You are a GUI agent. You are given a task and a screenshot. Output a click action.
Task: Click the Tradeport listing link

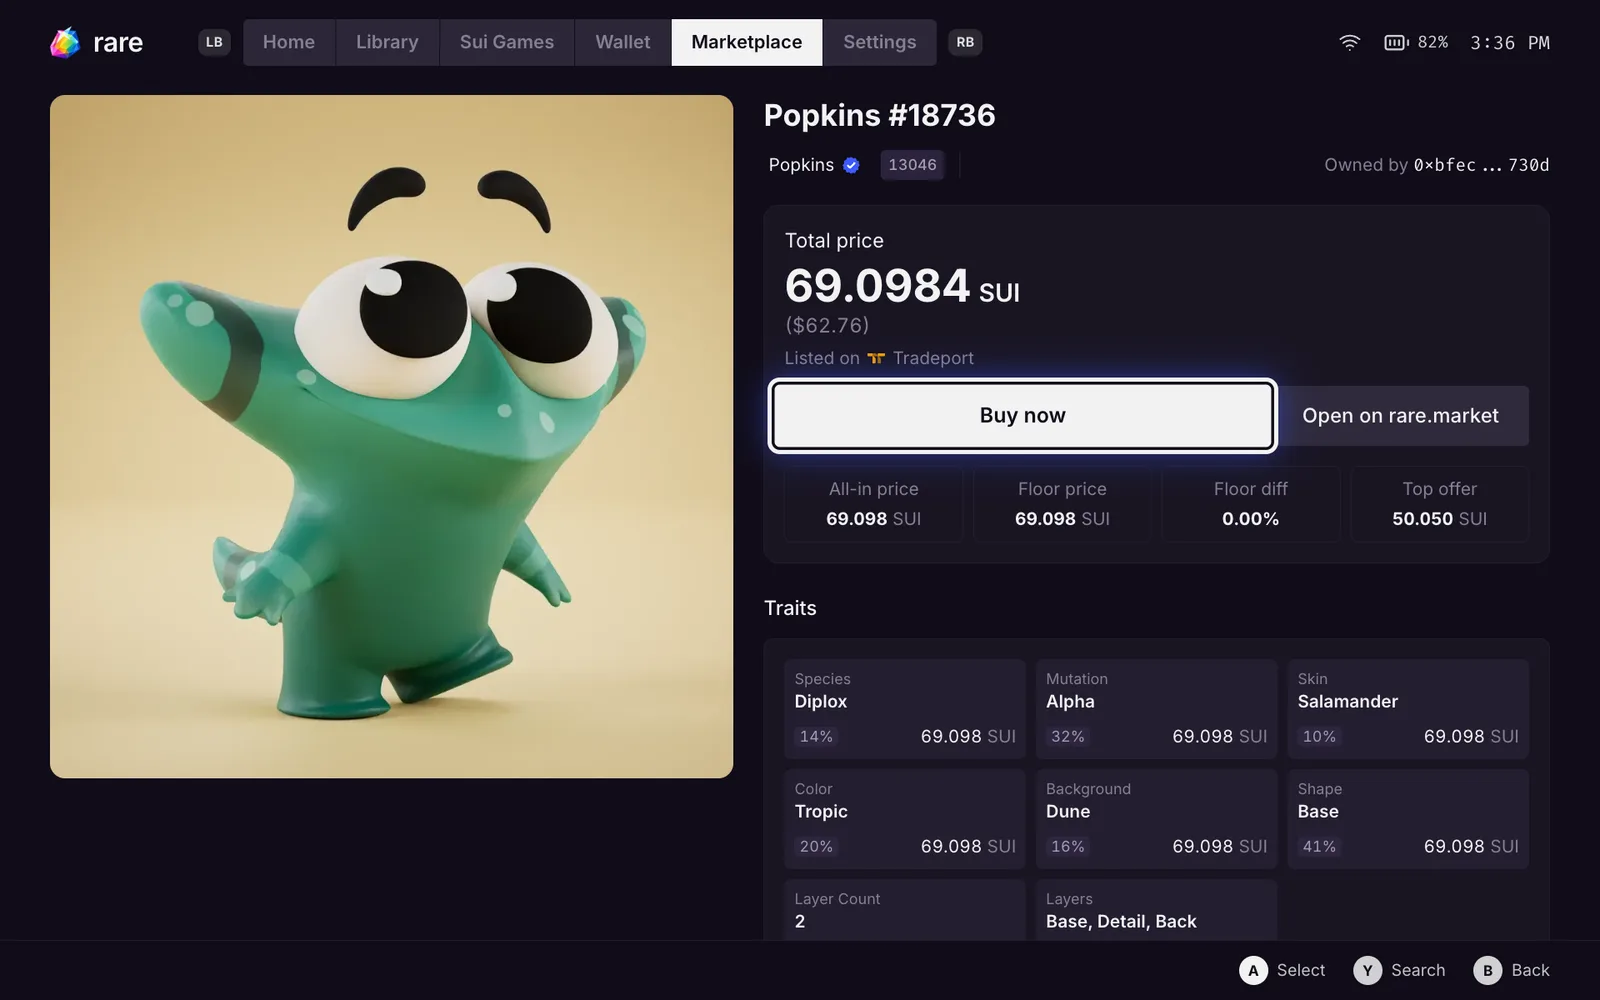point(933,358)
